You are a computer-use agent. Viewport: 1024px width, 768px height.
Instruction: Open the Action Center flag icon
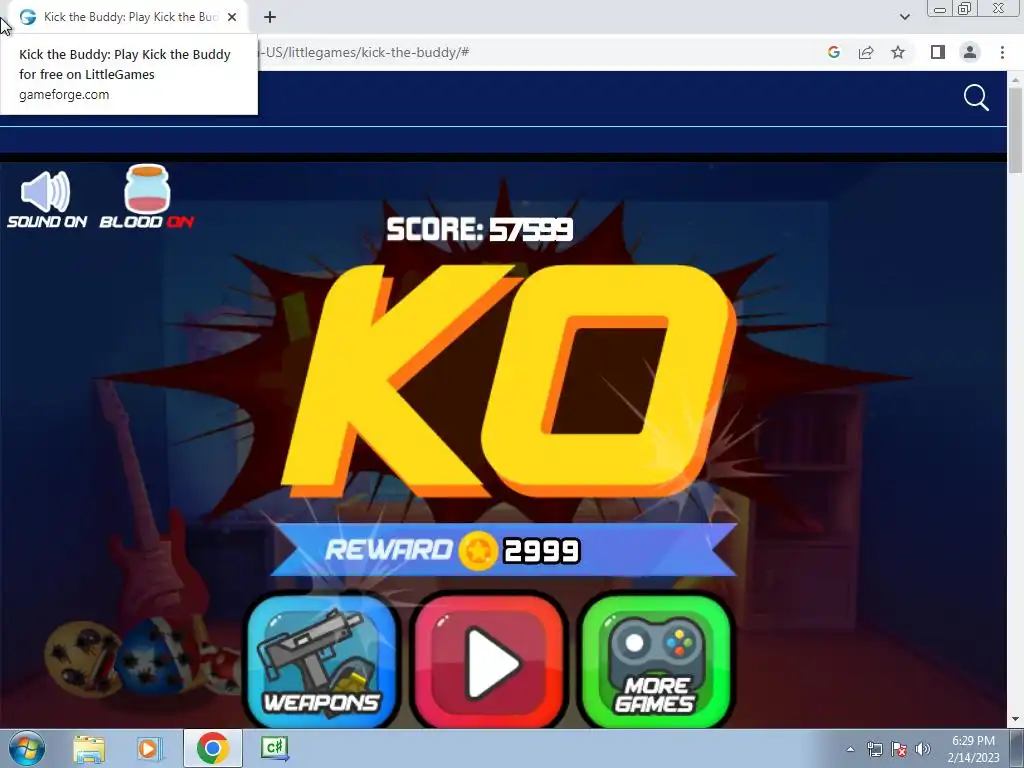pyautogui.click(x=899, y=749)
